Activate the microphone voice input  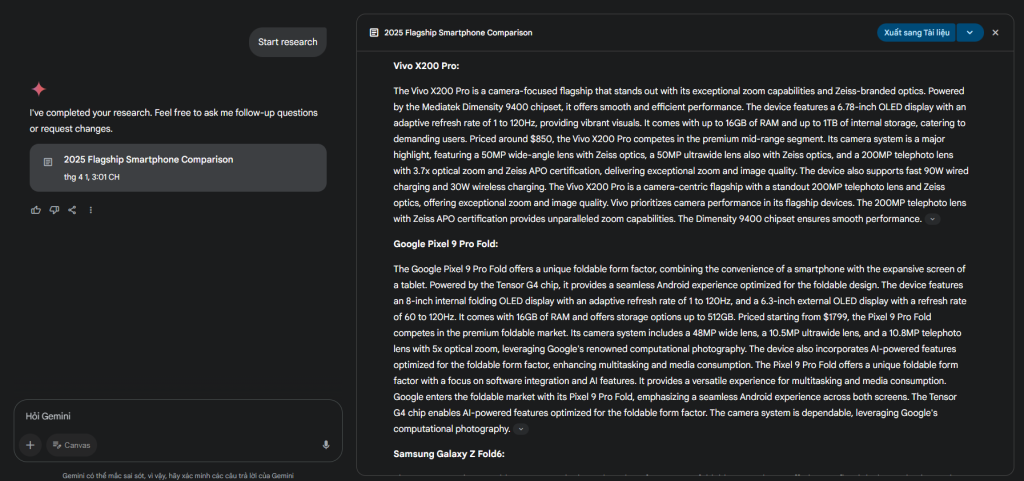326,445
